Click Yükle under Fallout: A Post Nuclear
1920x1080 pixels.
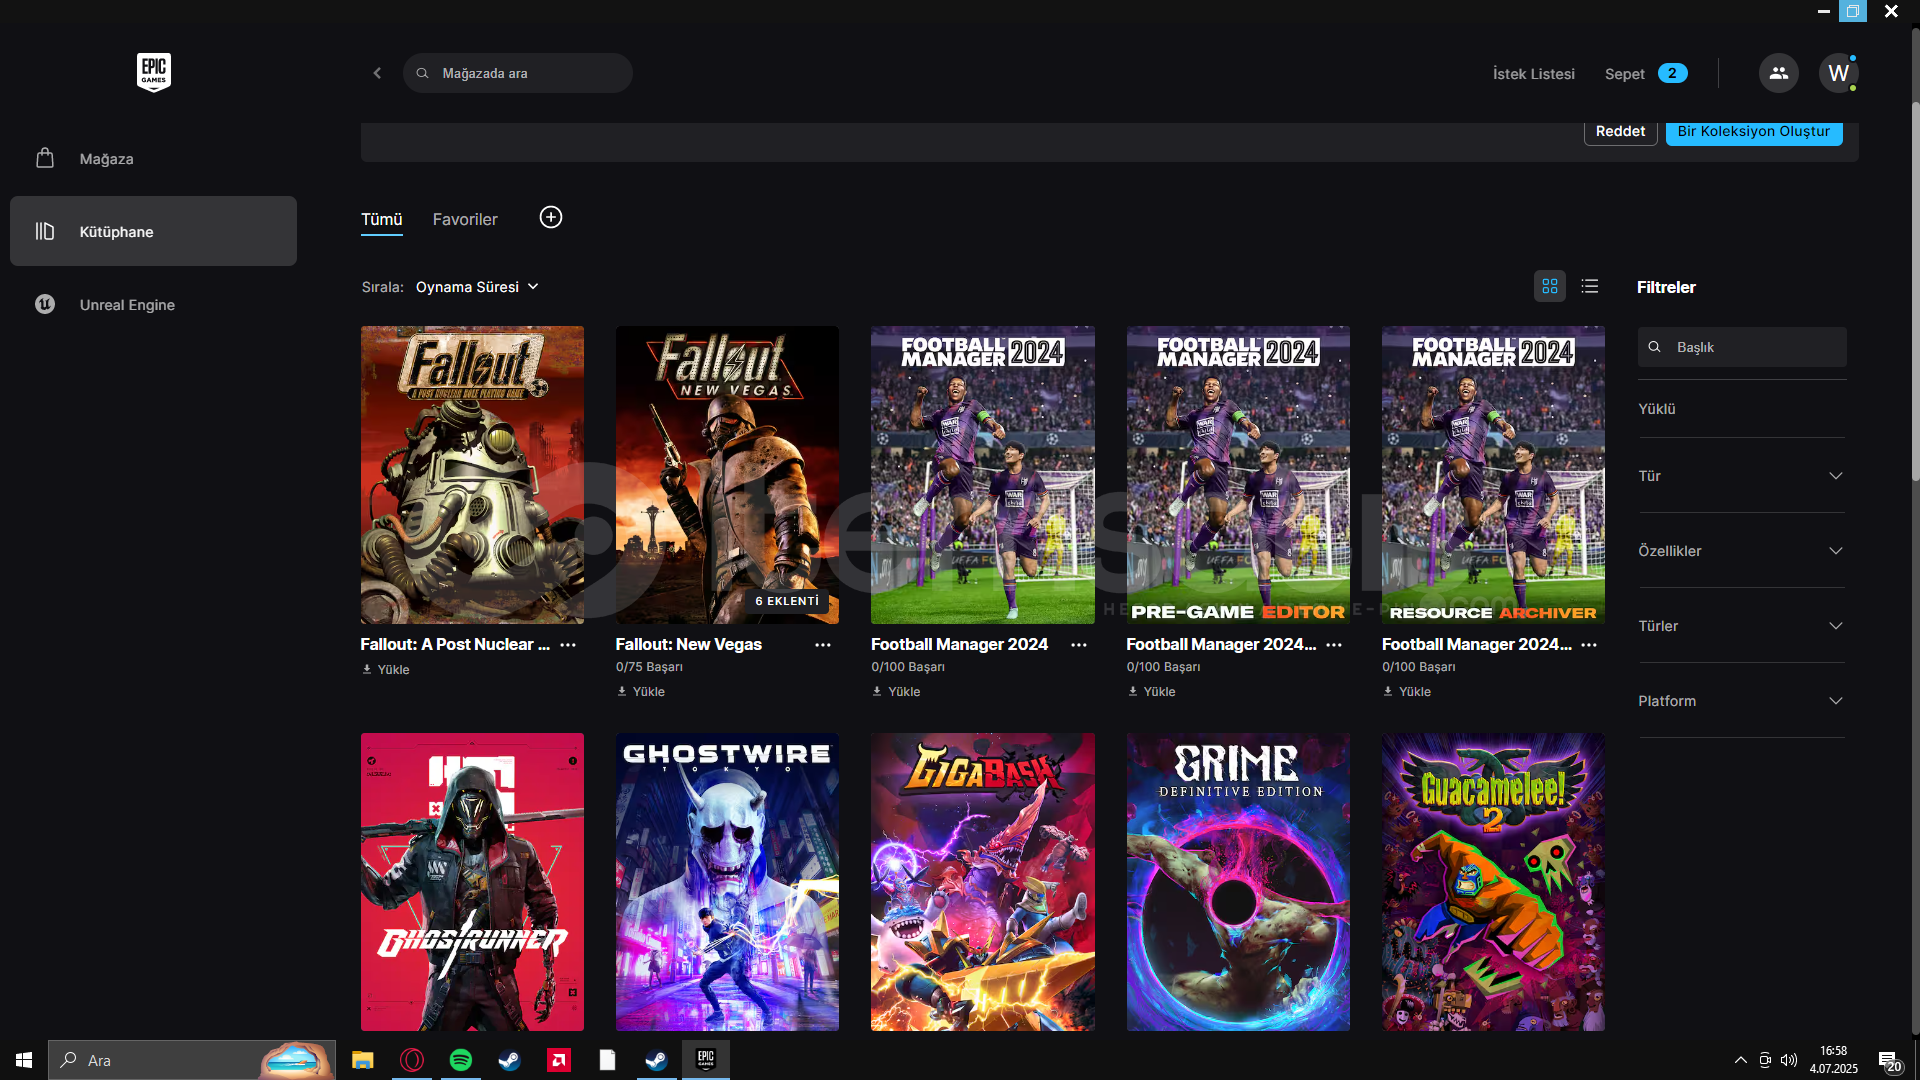click(386, 670)
